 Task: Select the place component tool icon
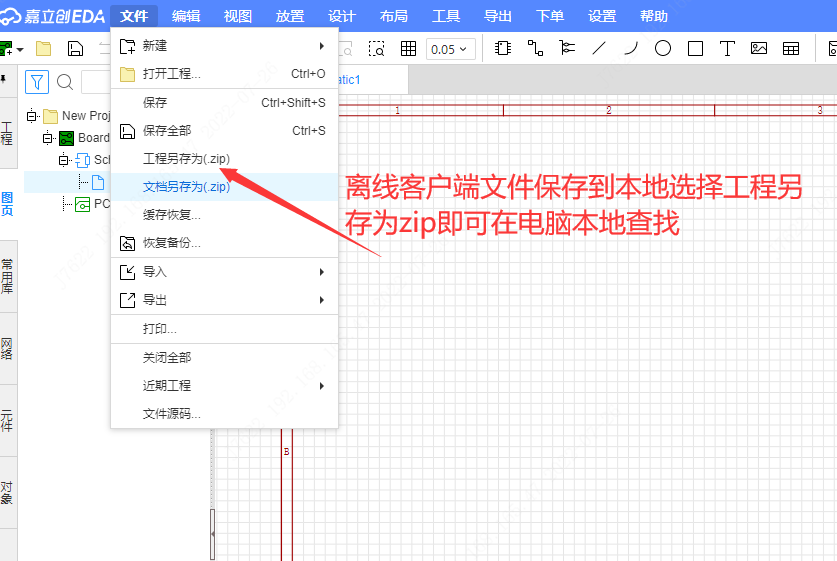coord(503,49)
